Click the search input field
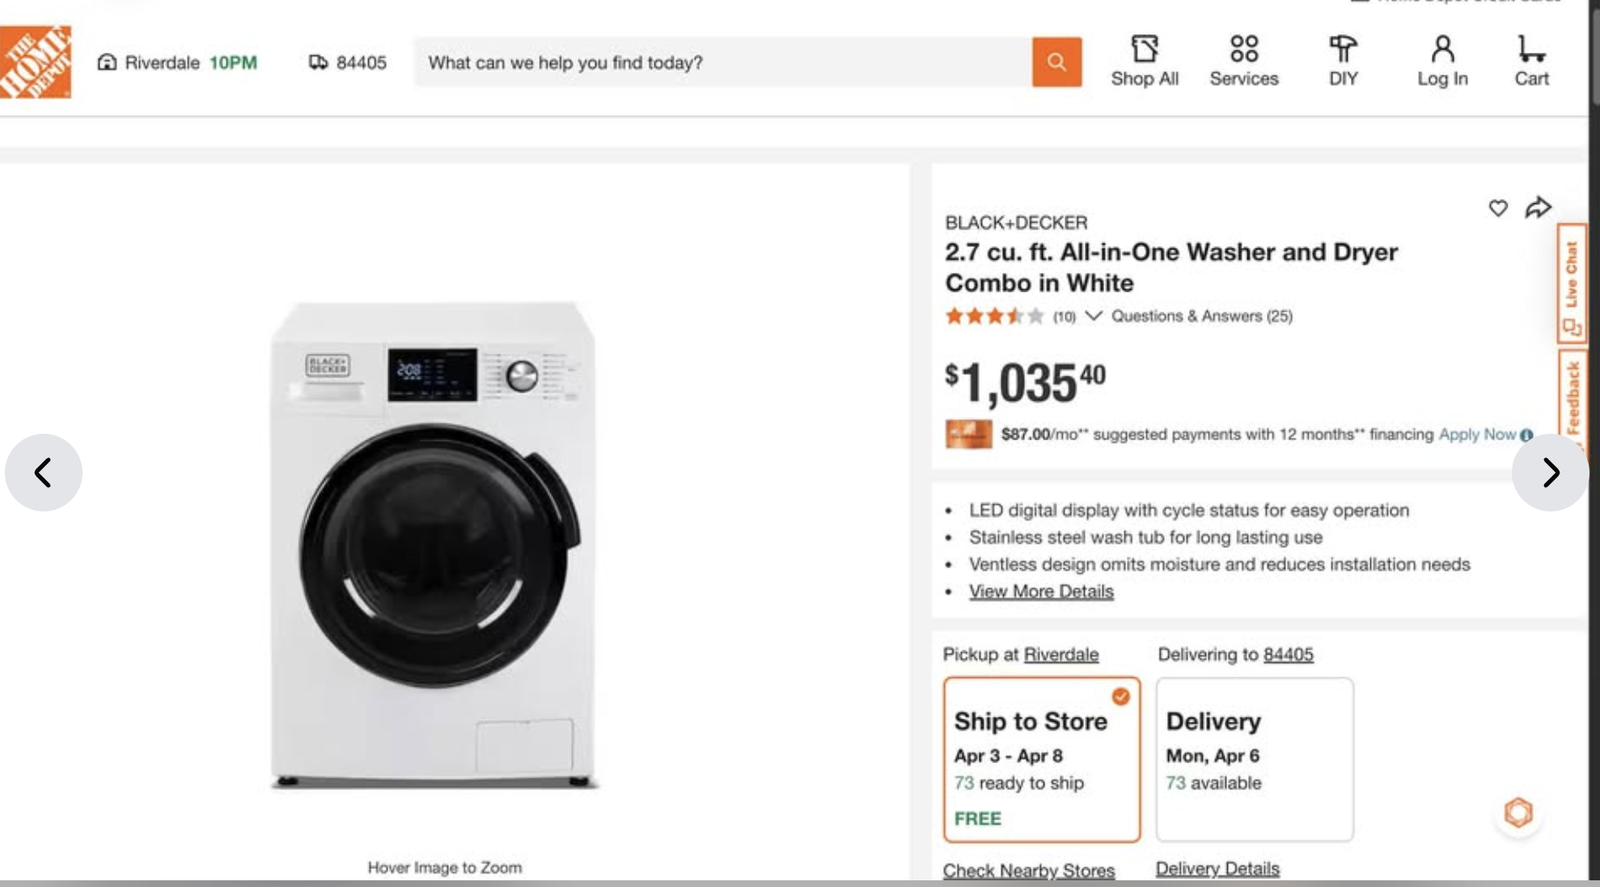The image size is (1600, 887). point(722,62)
